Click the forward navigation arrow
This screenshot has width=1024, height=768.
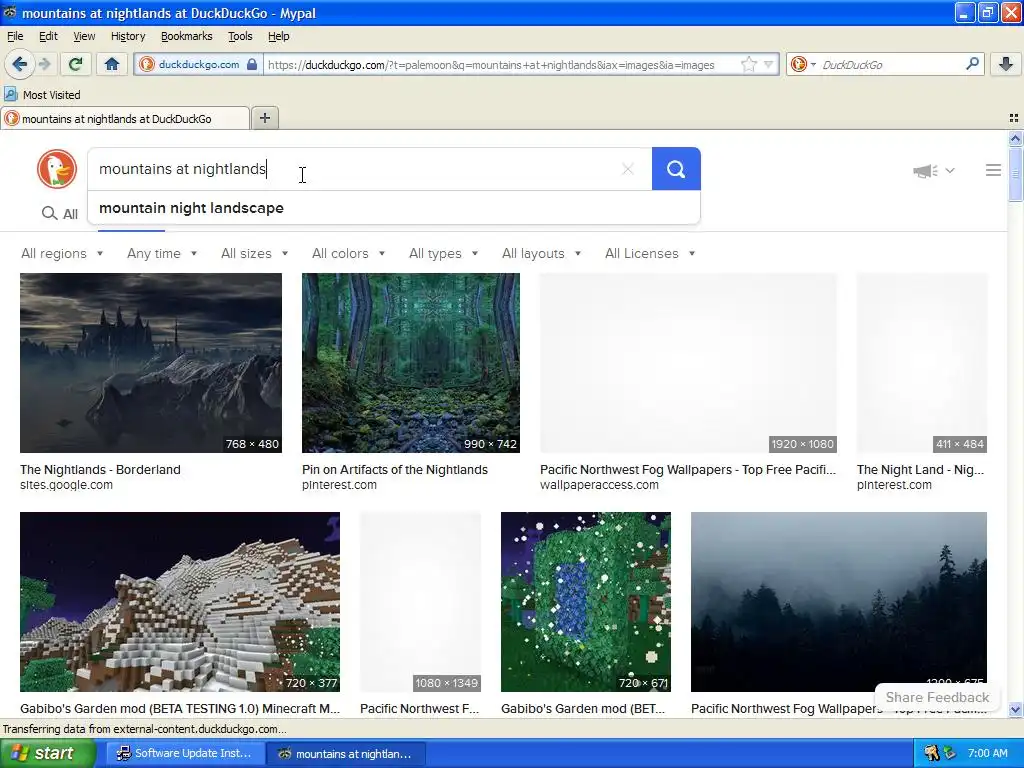click(44, 64)
